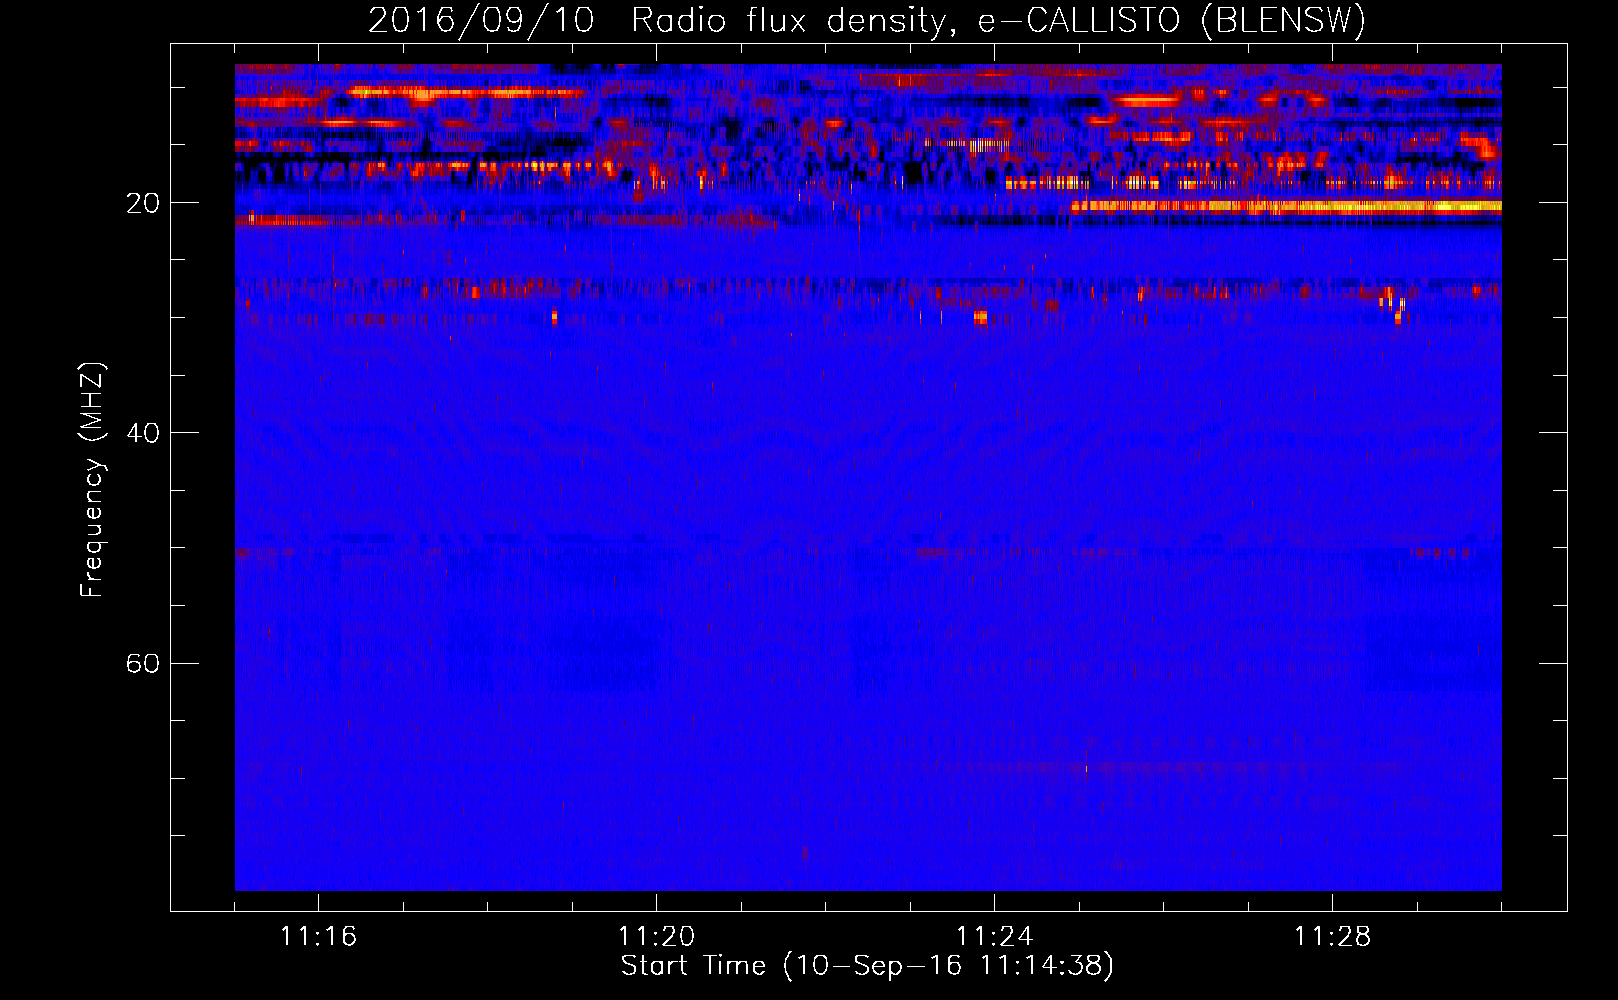Click the 11:24 time tick label
Viewport: 1618px width, 1000px height.
pos(994,937)
